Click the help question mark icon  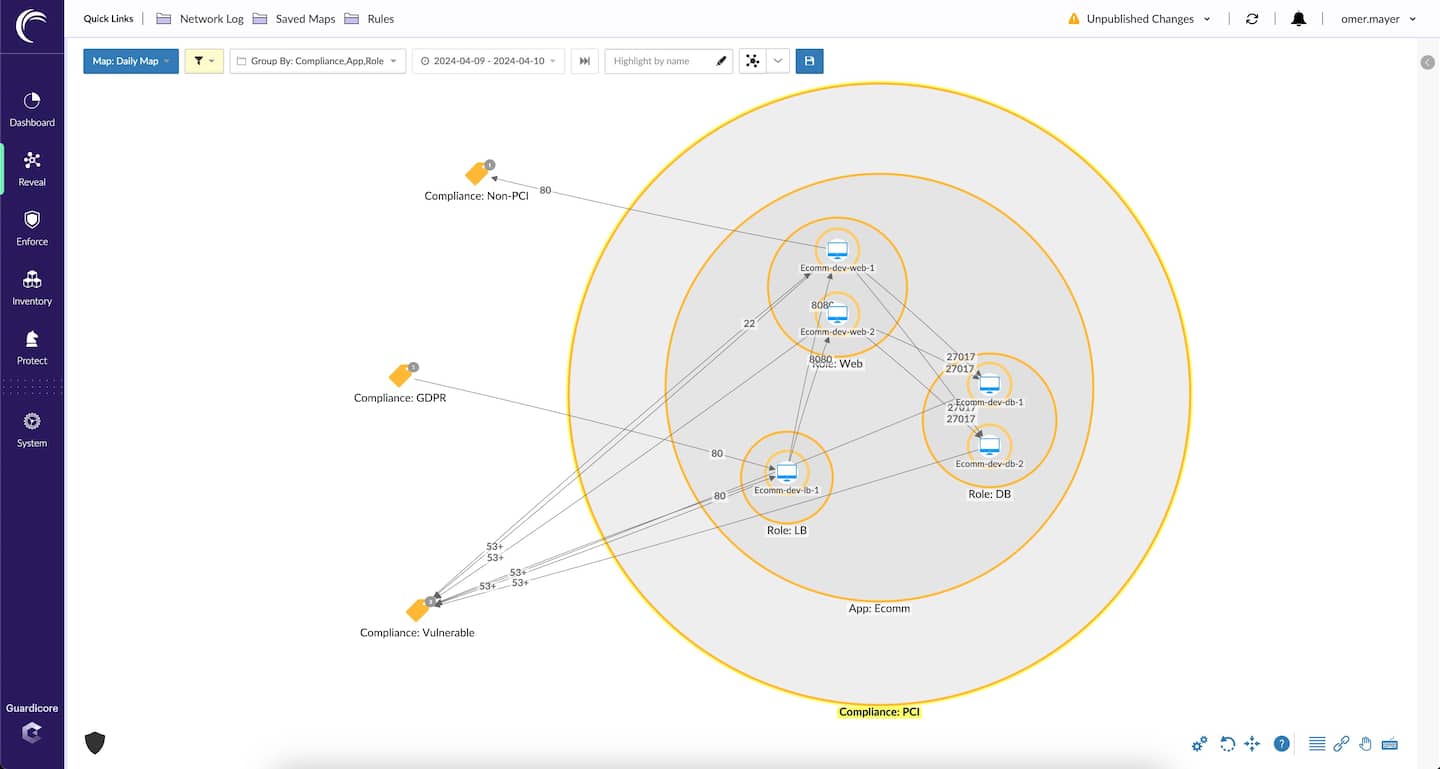click(x=1281, y=744)
